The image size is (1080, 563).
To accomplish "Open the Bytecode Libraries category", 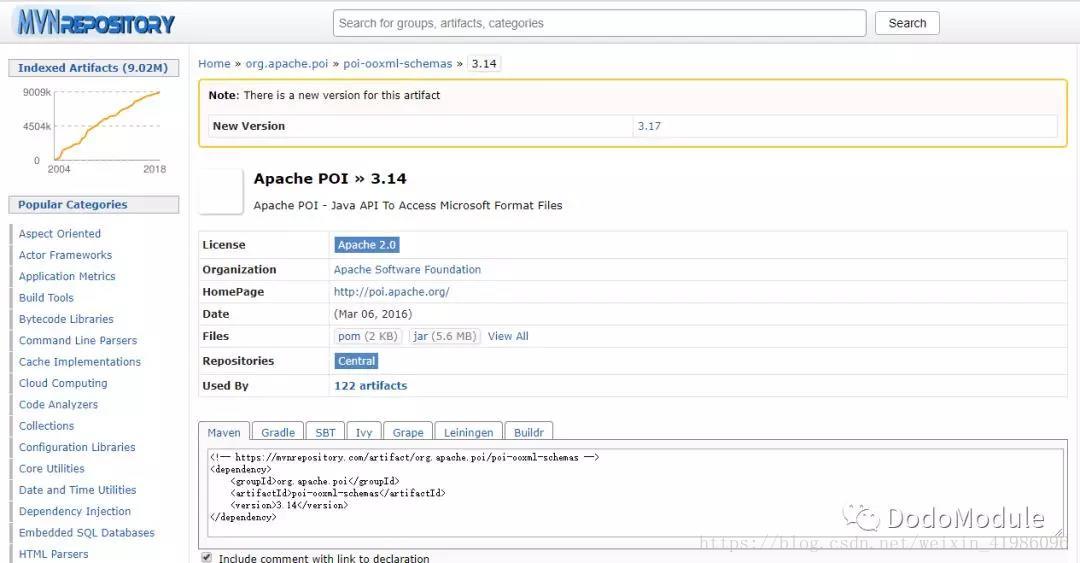I will click(66, 319).
